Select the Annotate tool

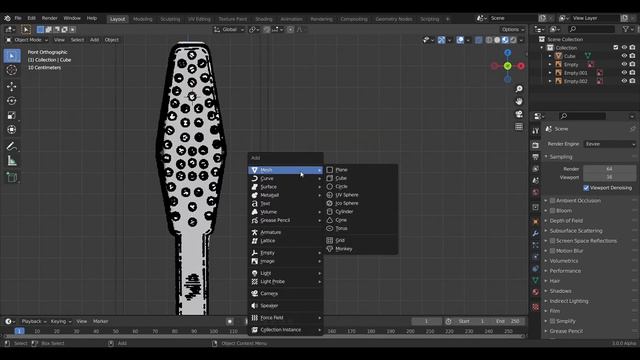click(x=12, y=146)
